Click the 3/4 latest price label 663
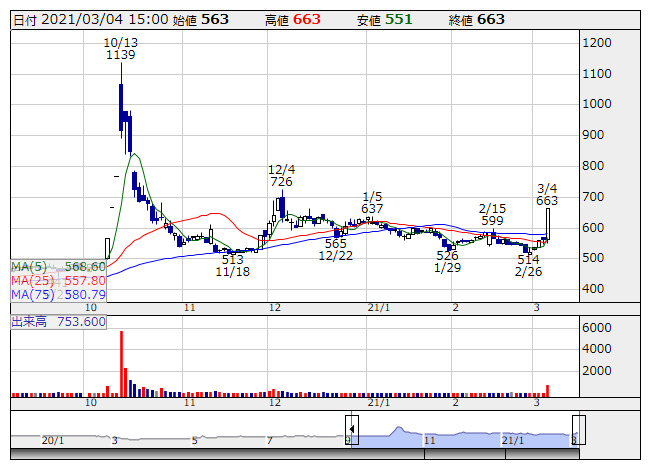This screenshot has height=470, width=653. (547, 201)
